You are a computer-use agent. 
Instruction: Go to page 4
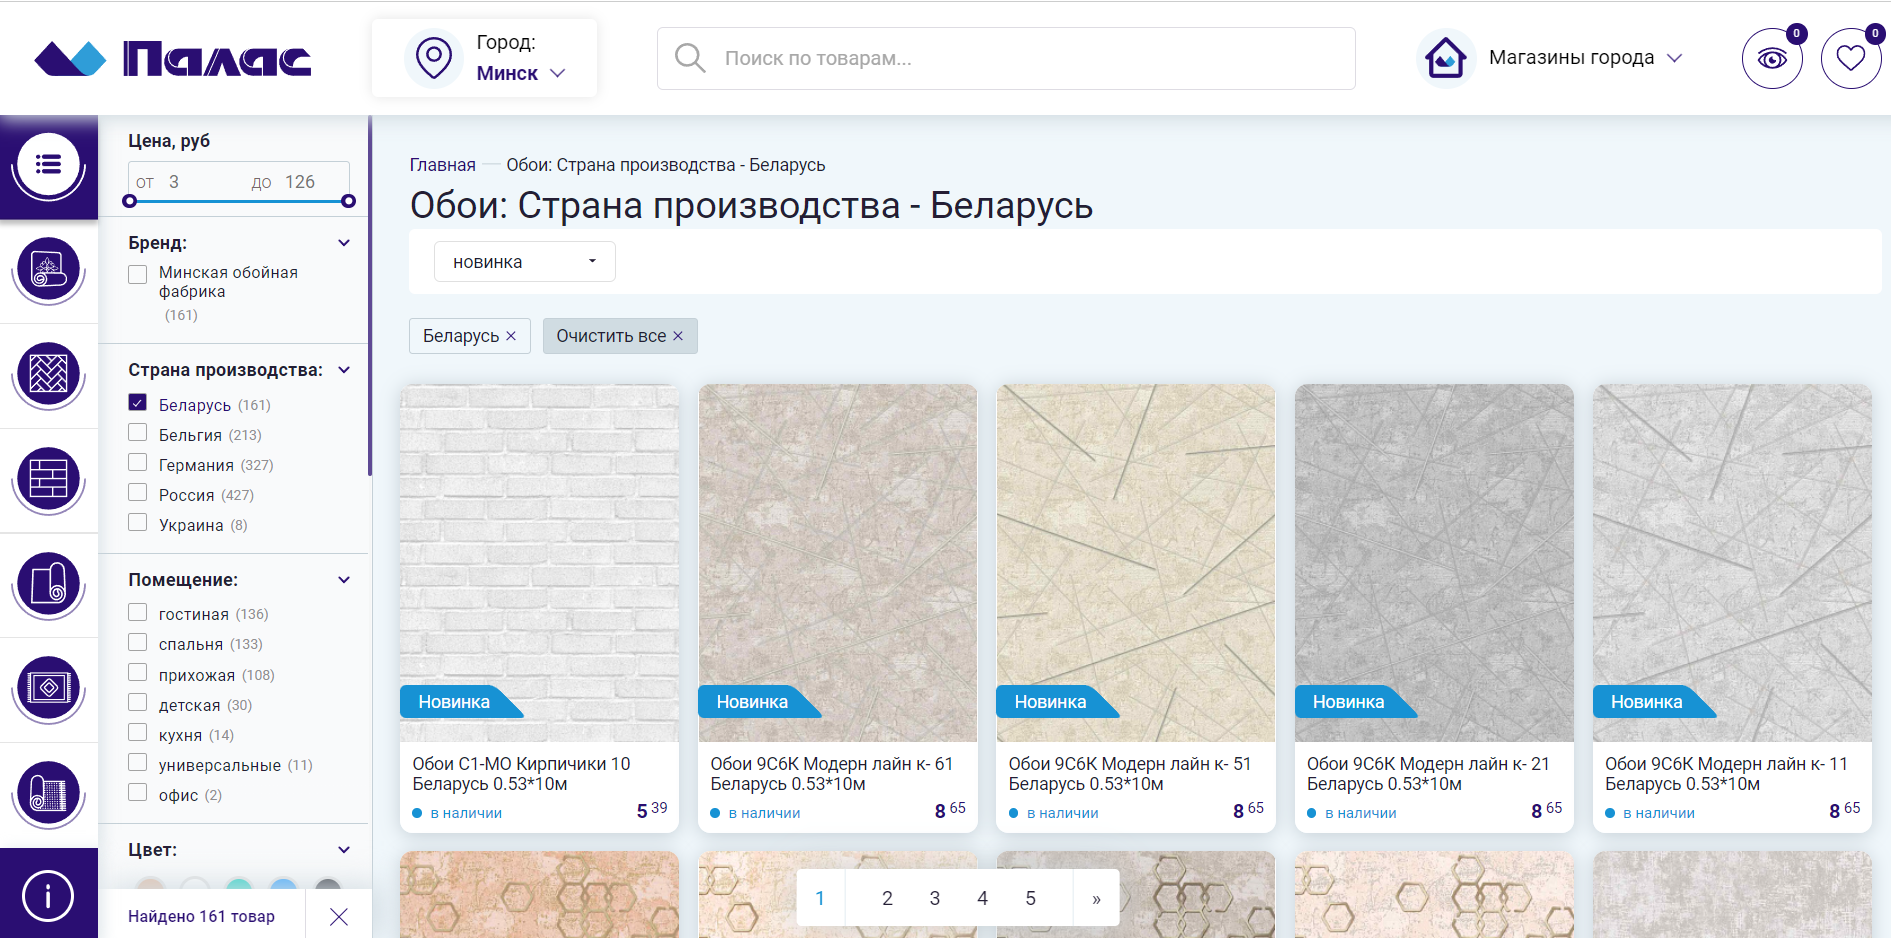(x=983, y=898)
